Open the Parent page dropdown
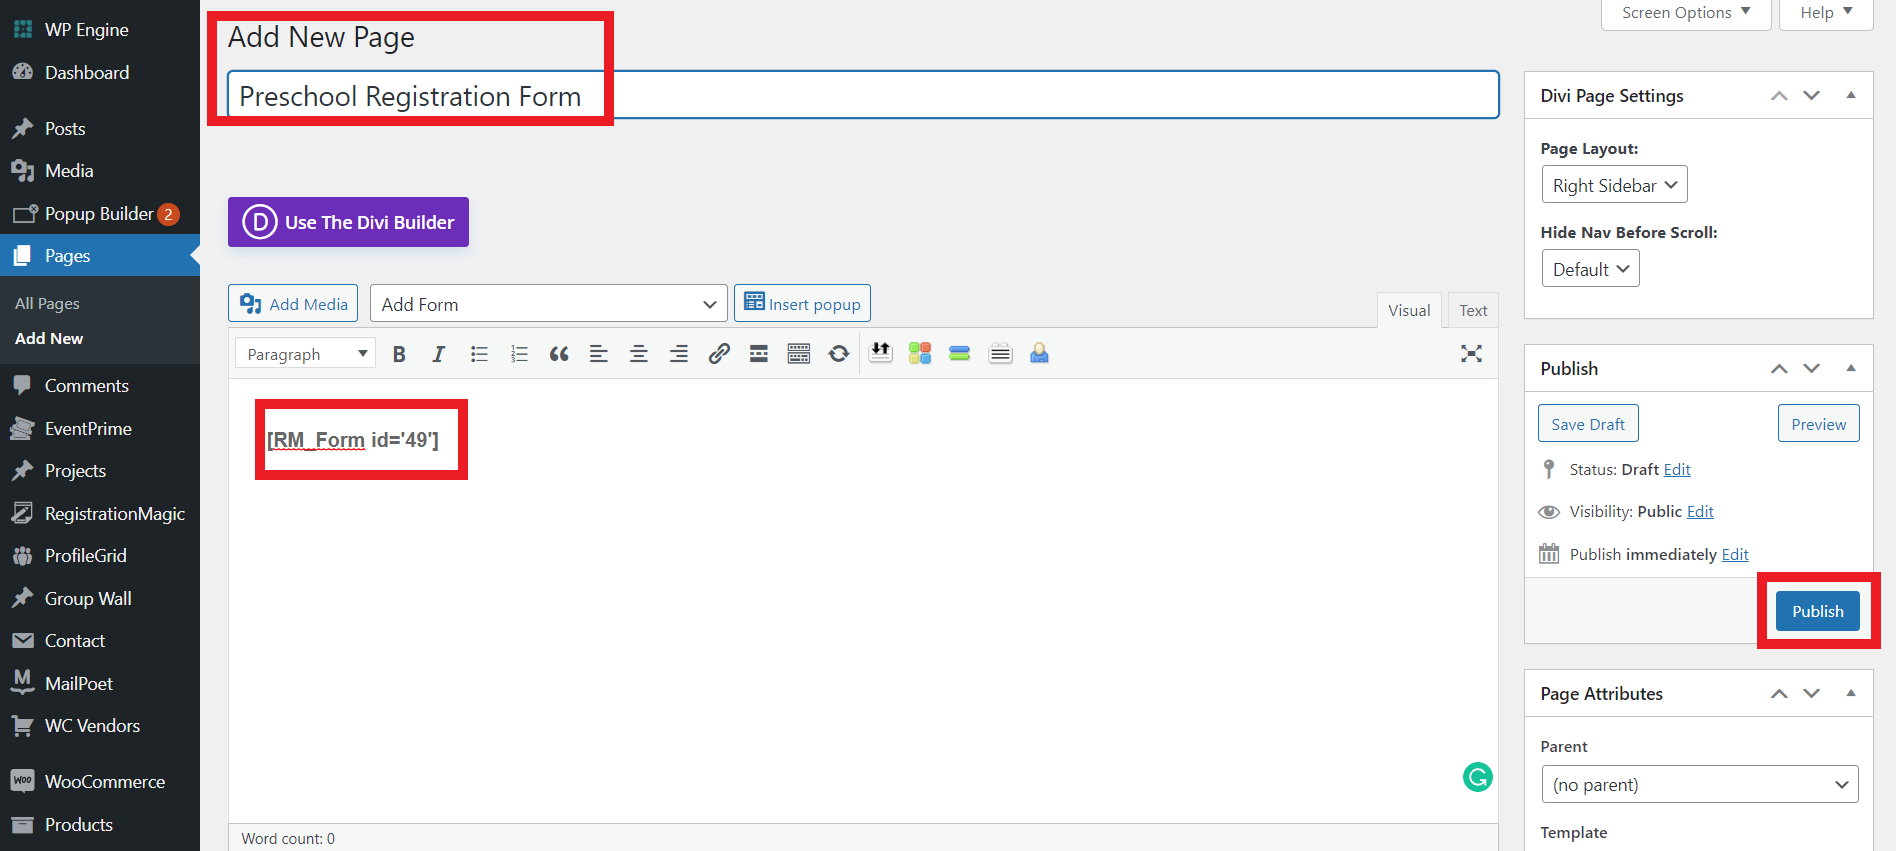 coord(1699,785)
